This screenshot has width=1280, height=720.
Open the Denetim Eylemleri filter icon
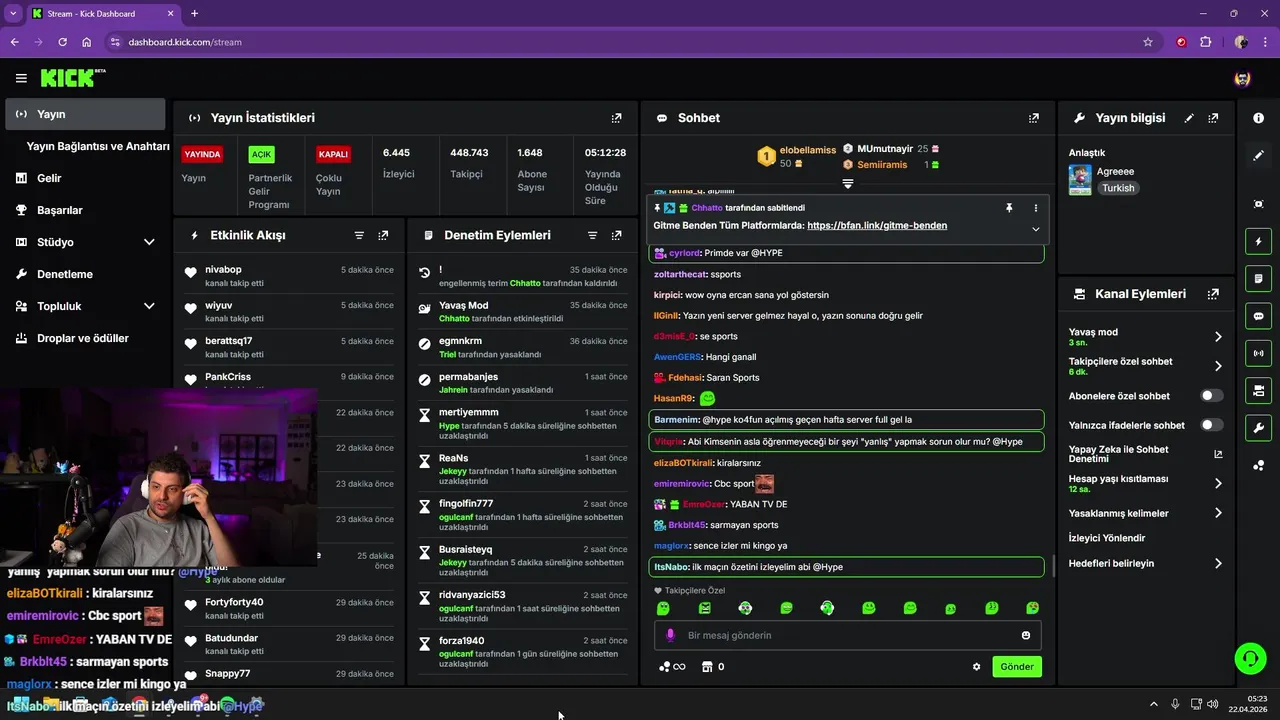click(x=592, y=235)
